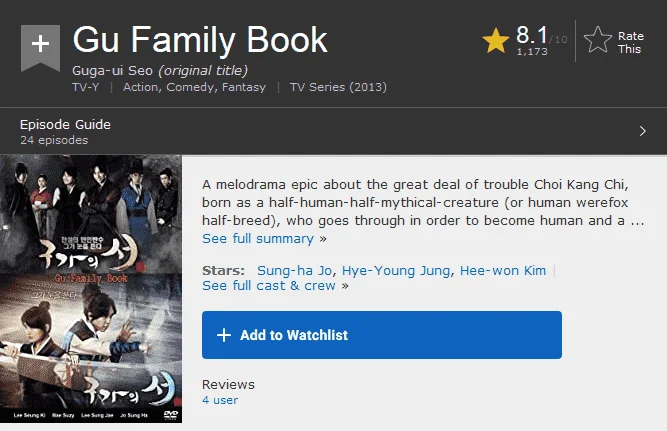This screenshot has height=431, width=667.
Task: Open the 4 user reviews link
Action: pyautogui.click(x=220, y=400)
